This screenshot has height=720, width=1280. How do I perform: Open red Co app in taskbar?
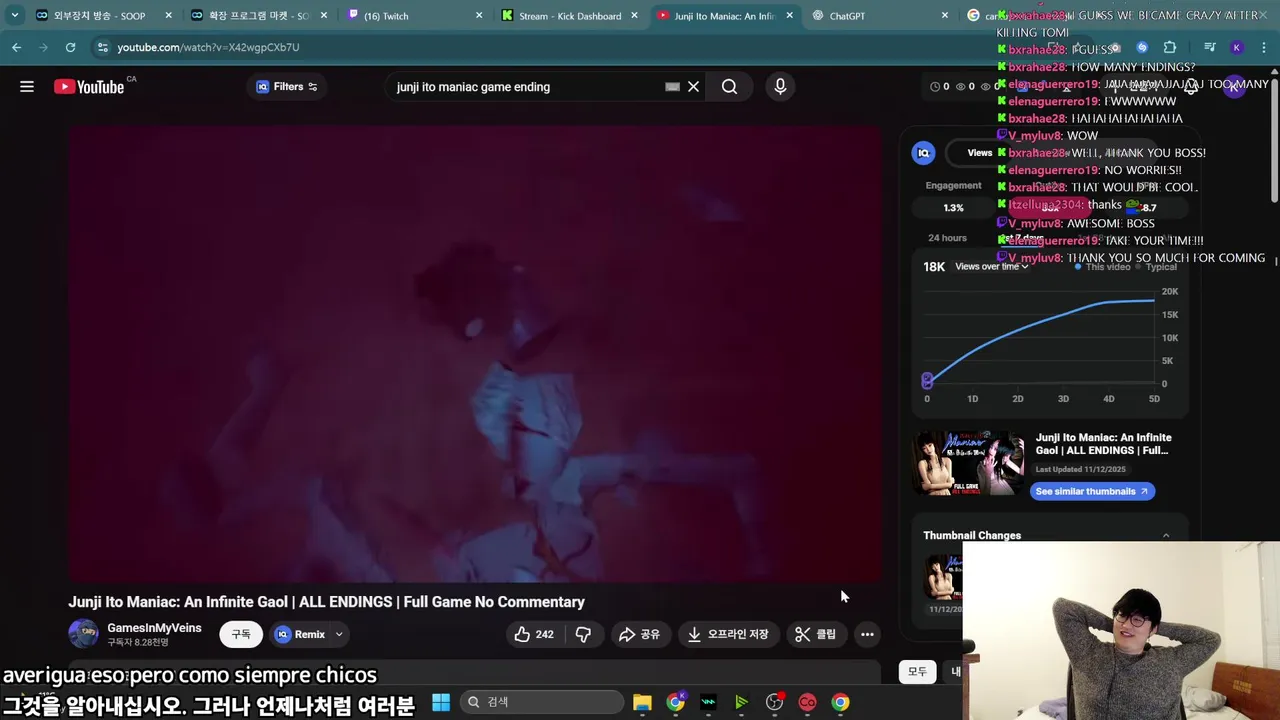(807, 702)
